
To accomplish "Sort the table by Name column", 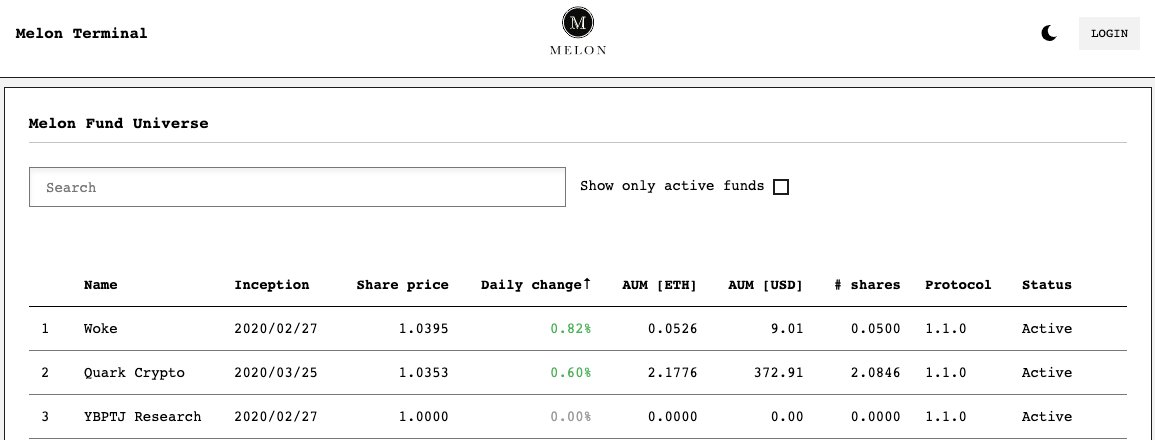I will 100,285.
